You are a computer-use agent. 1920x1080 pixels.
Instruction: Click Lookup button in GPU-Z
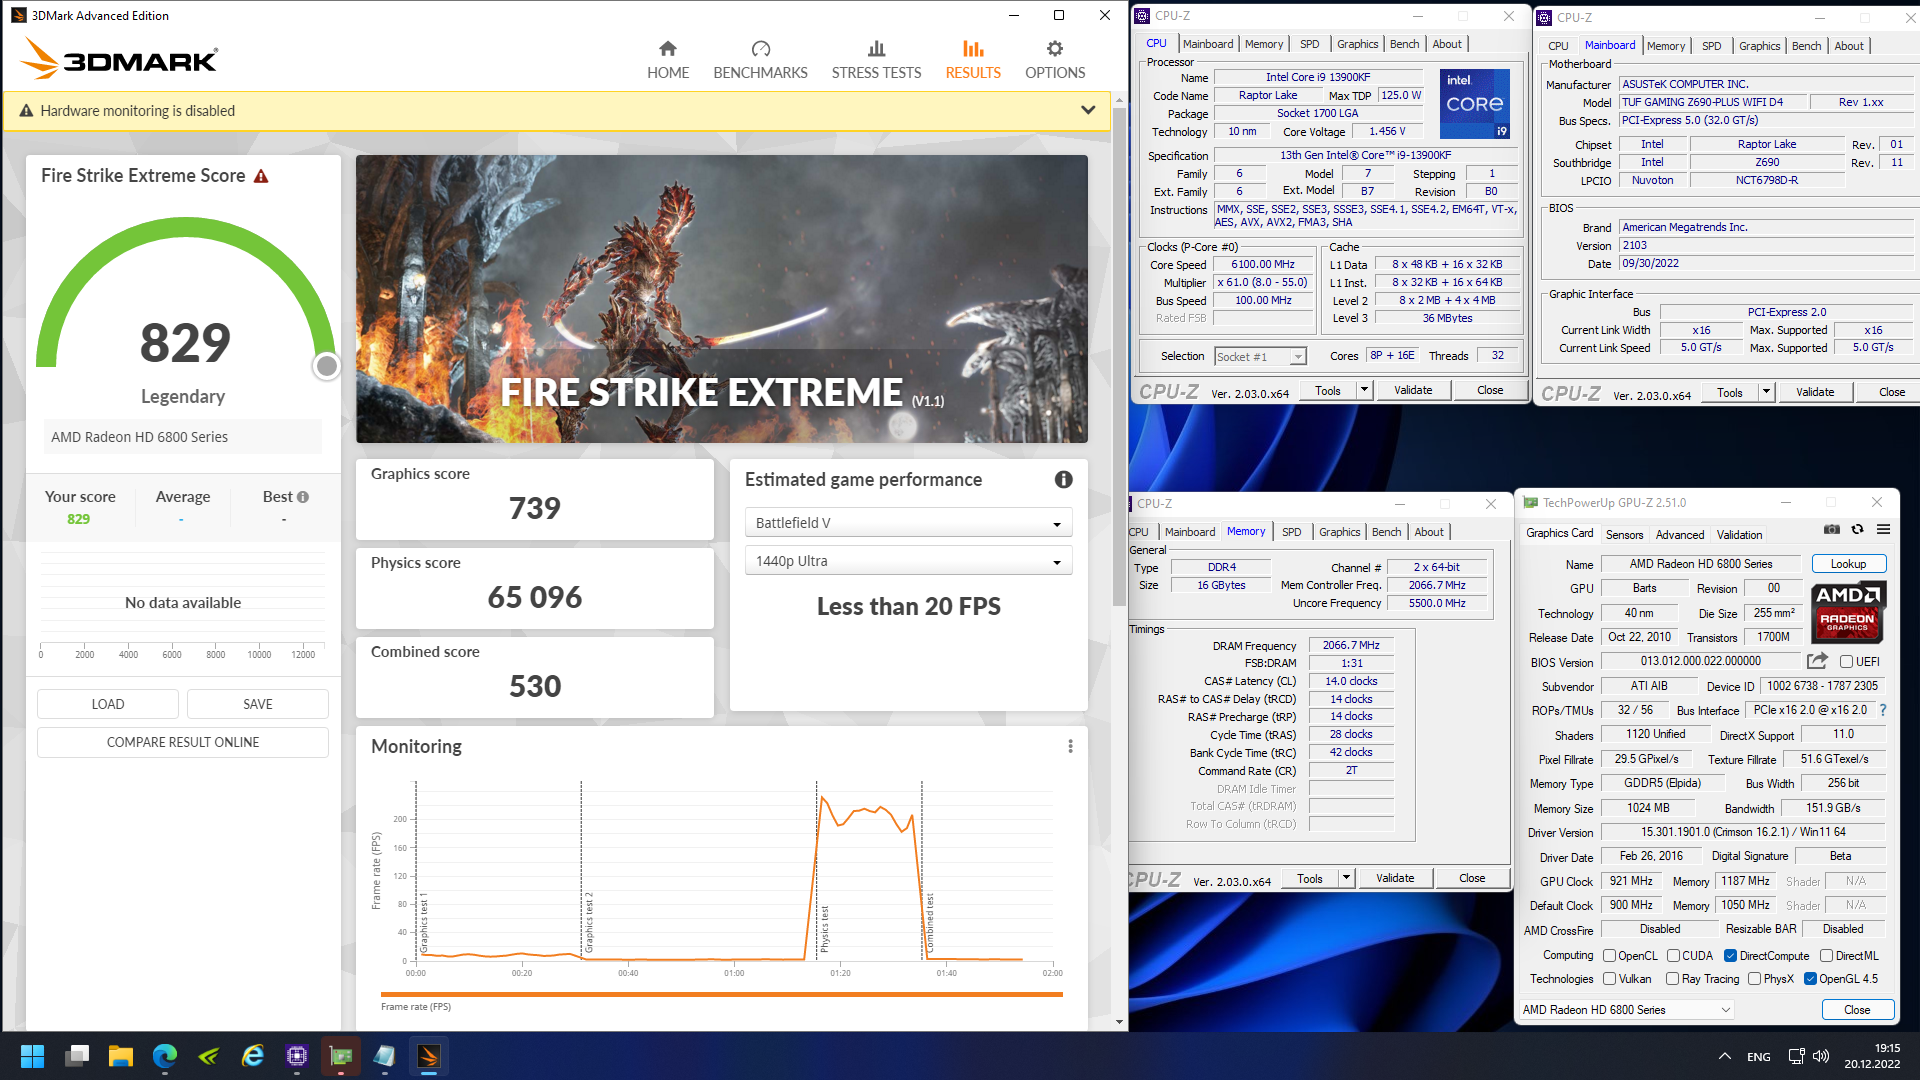click(1848, 564)
